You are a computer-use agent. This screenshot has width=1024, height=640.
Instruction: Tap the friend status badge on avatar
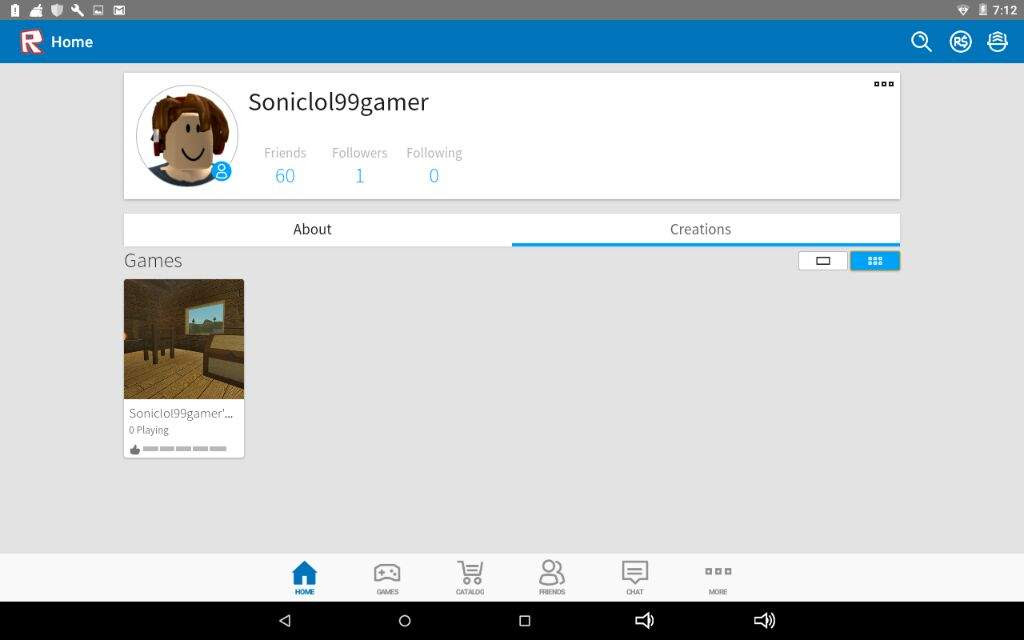221,172
